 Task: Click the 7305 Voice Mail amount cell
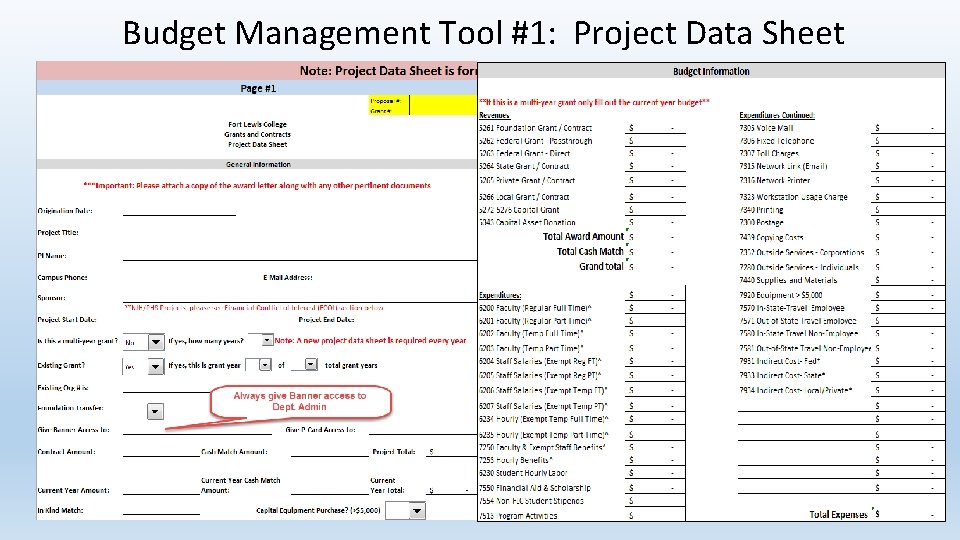point(908,128)
